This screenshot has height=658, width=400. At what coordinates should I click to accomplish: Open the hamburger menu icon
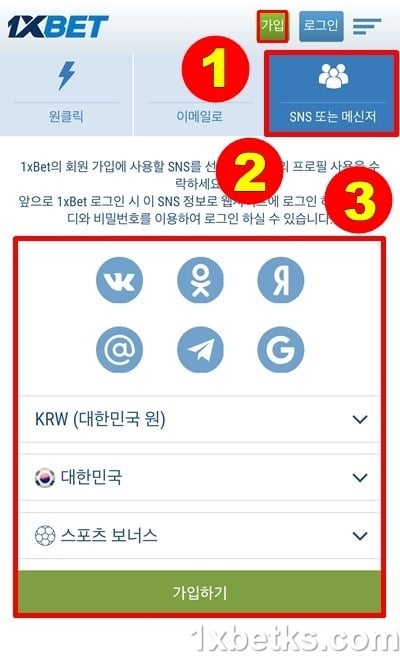pyautogui.click(x=367, y=26)
